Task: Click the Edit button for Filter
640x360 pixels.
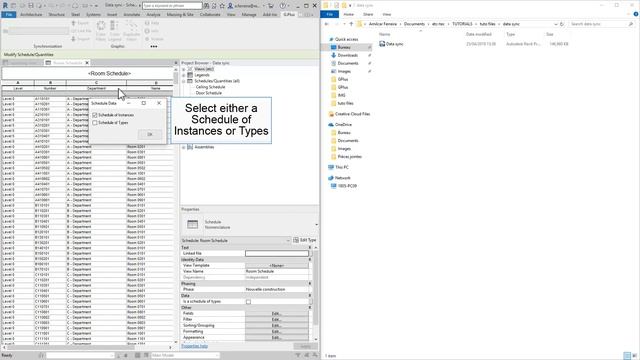Action: (x=276, y=320)
